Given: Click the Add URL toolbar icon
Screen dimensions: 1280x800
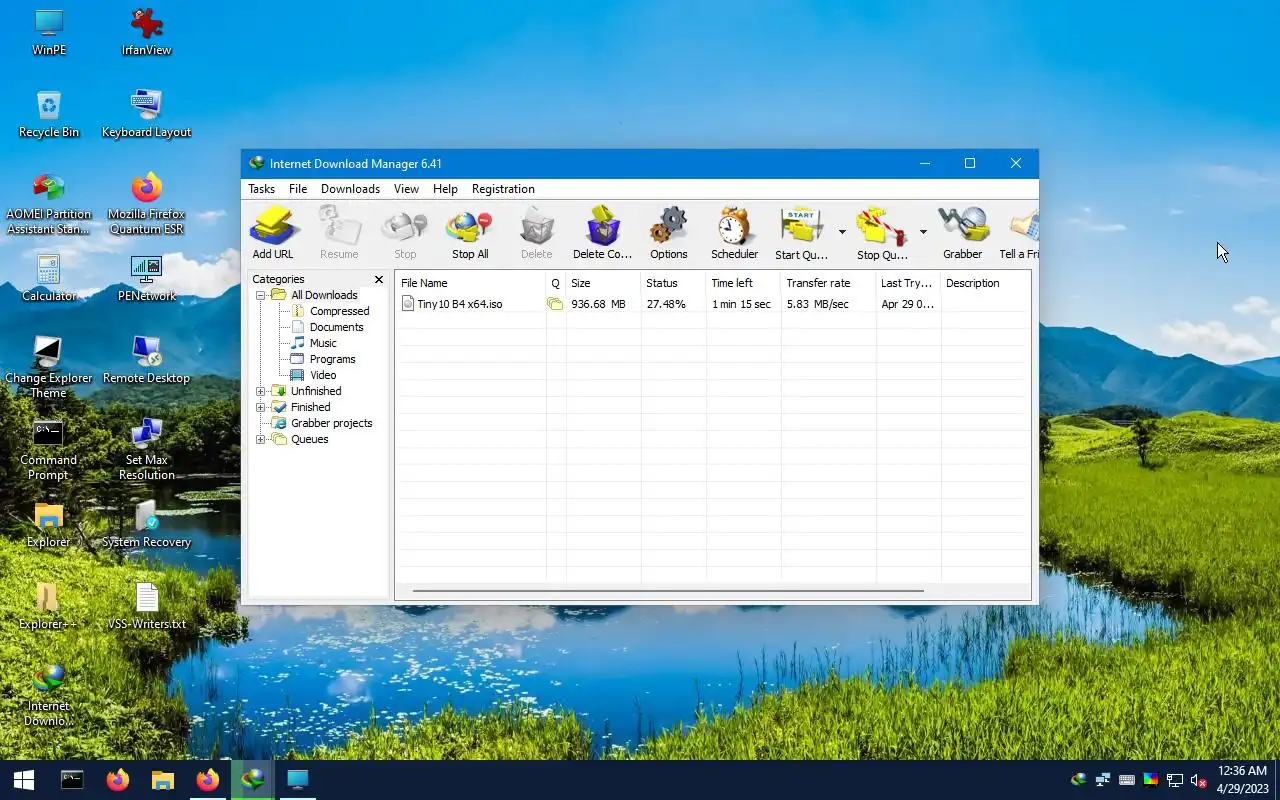Looking at the screenshot, I should point(273,233).
